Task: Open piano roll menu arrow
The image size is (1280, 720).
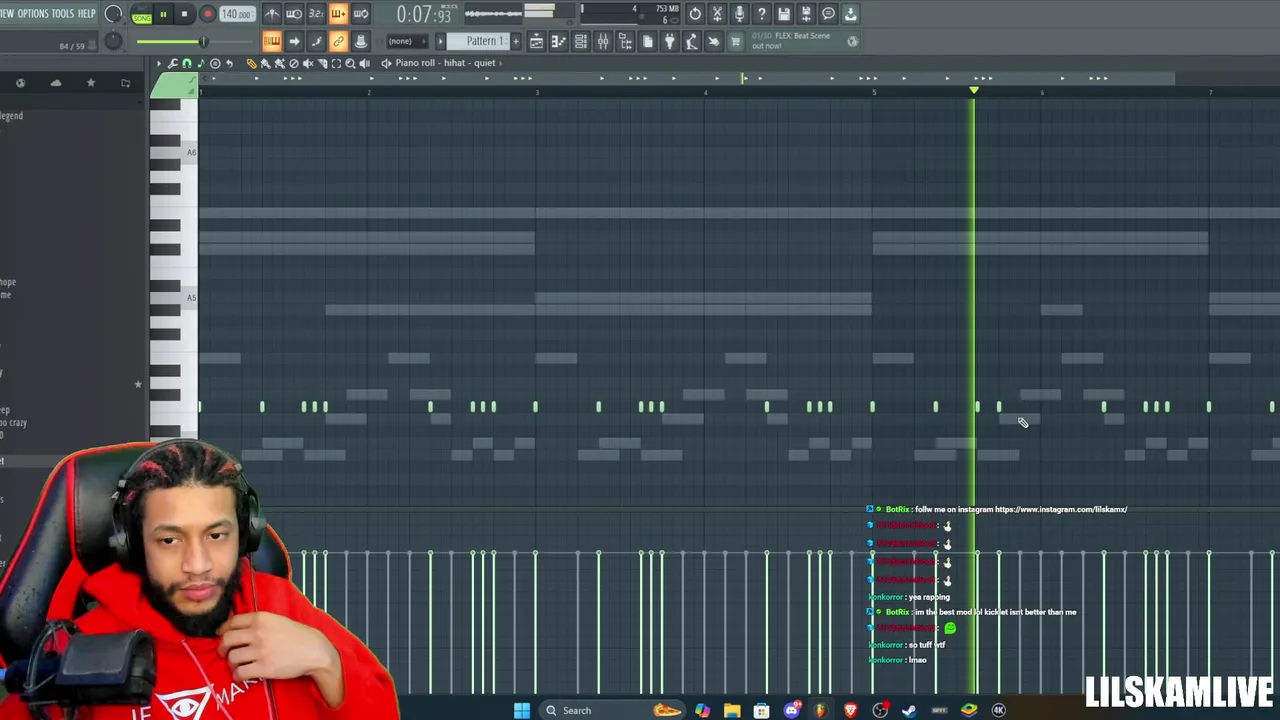Action: coord(159,63)
